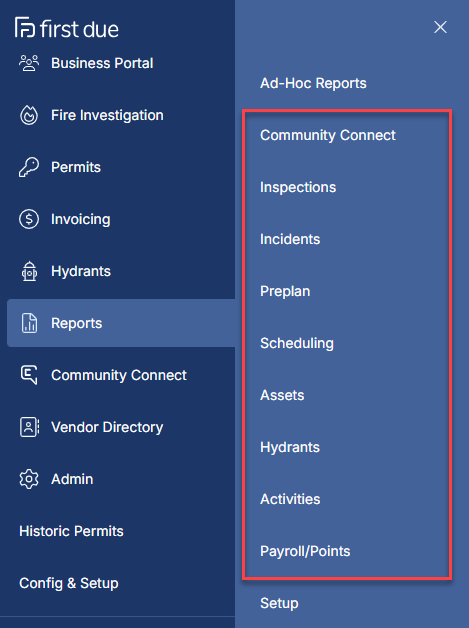Image resolution: width=469 pixels, height=628 pixels.
Task: Click the Vendor Directory contact book icon
Action: click(29, 427)
